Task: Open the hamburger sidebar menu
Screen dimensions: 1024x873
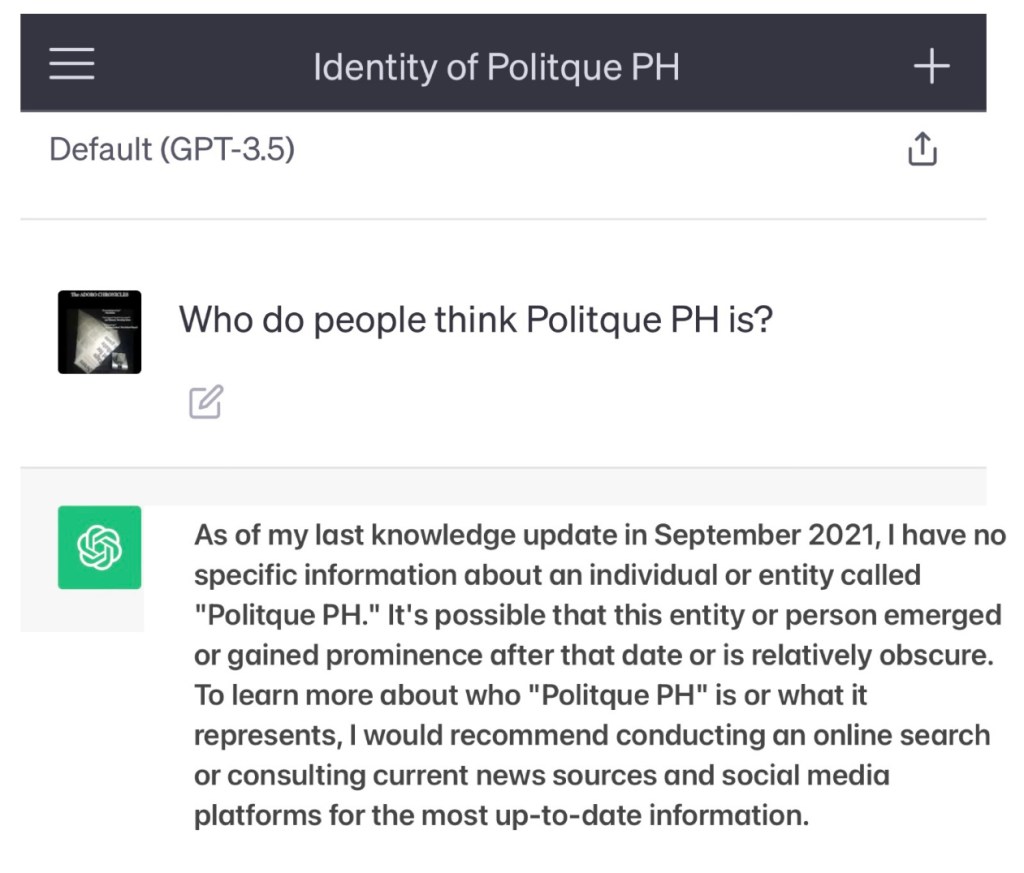Action: [71, 66]
